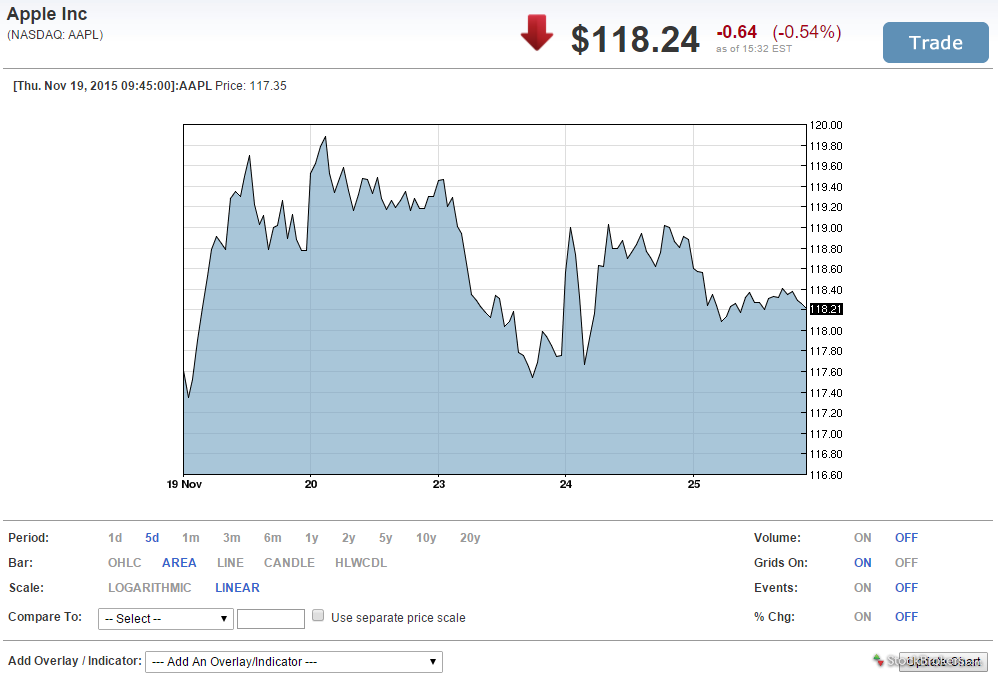Set chart period to 5d

(x=152, y=538)
